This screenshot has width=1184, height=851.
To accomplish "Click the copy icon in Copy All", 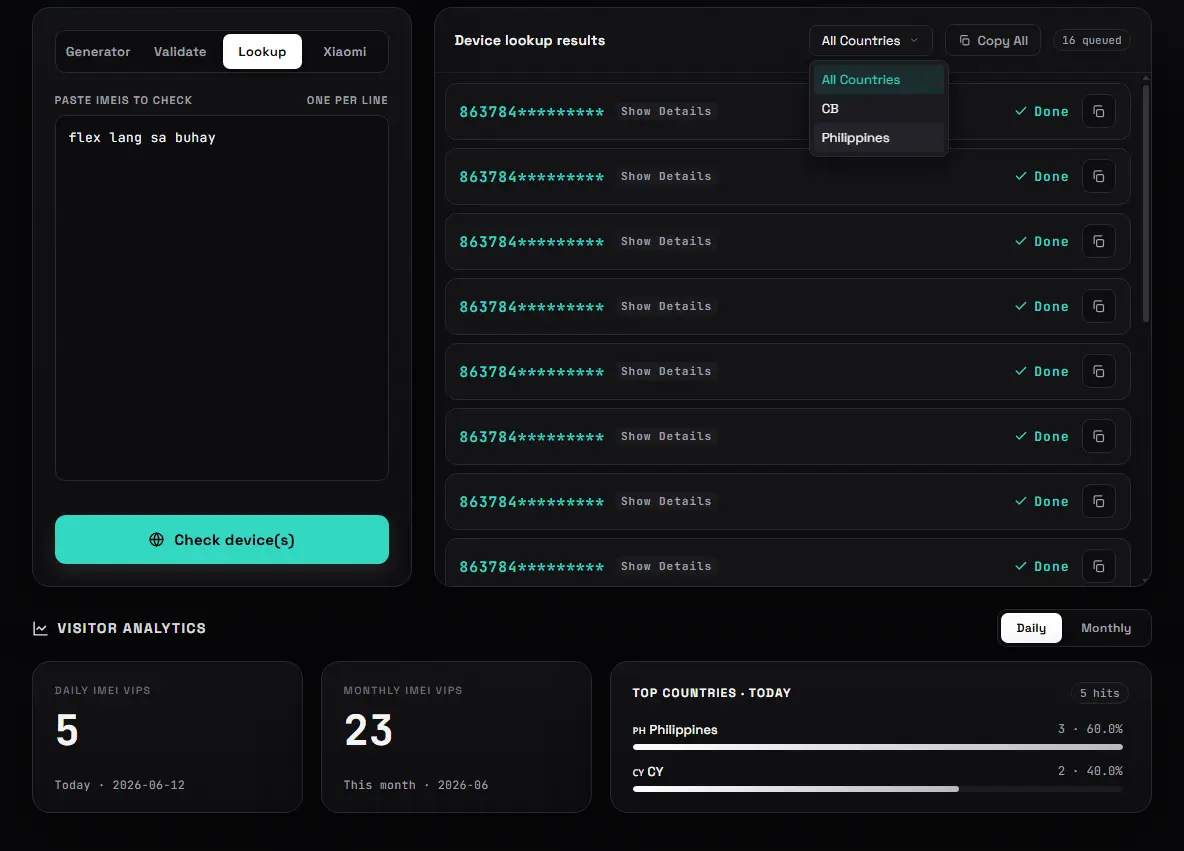I will (964, 40).
